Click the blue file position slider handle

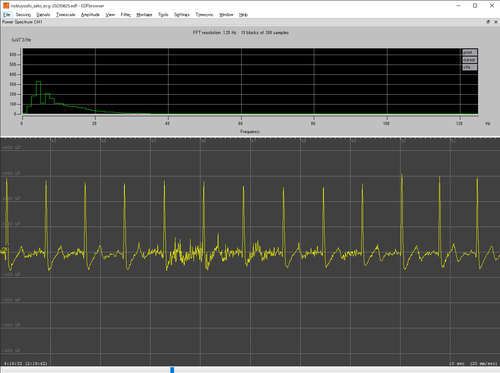[172, 370]
